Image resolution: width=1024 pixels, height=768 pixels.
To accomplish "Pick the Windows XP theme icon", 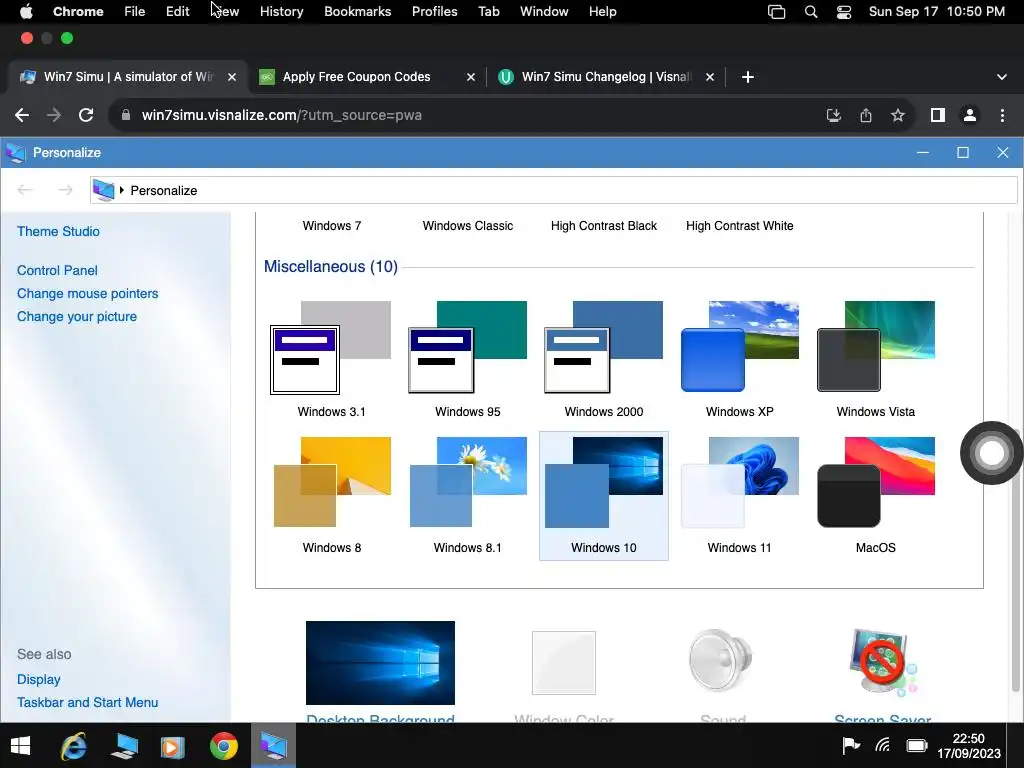I will click(x=740, y=347).
